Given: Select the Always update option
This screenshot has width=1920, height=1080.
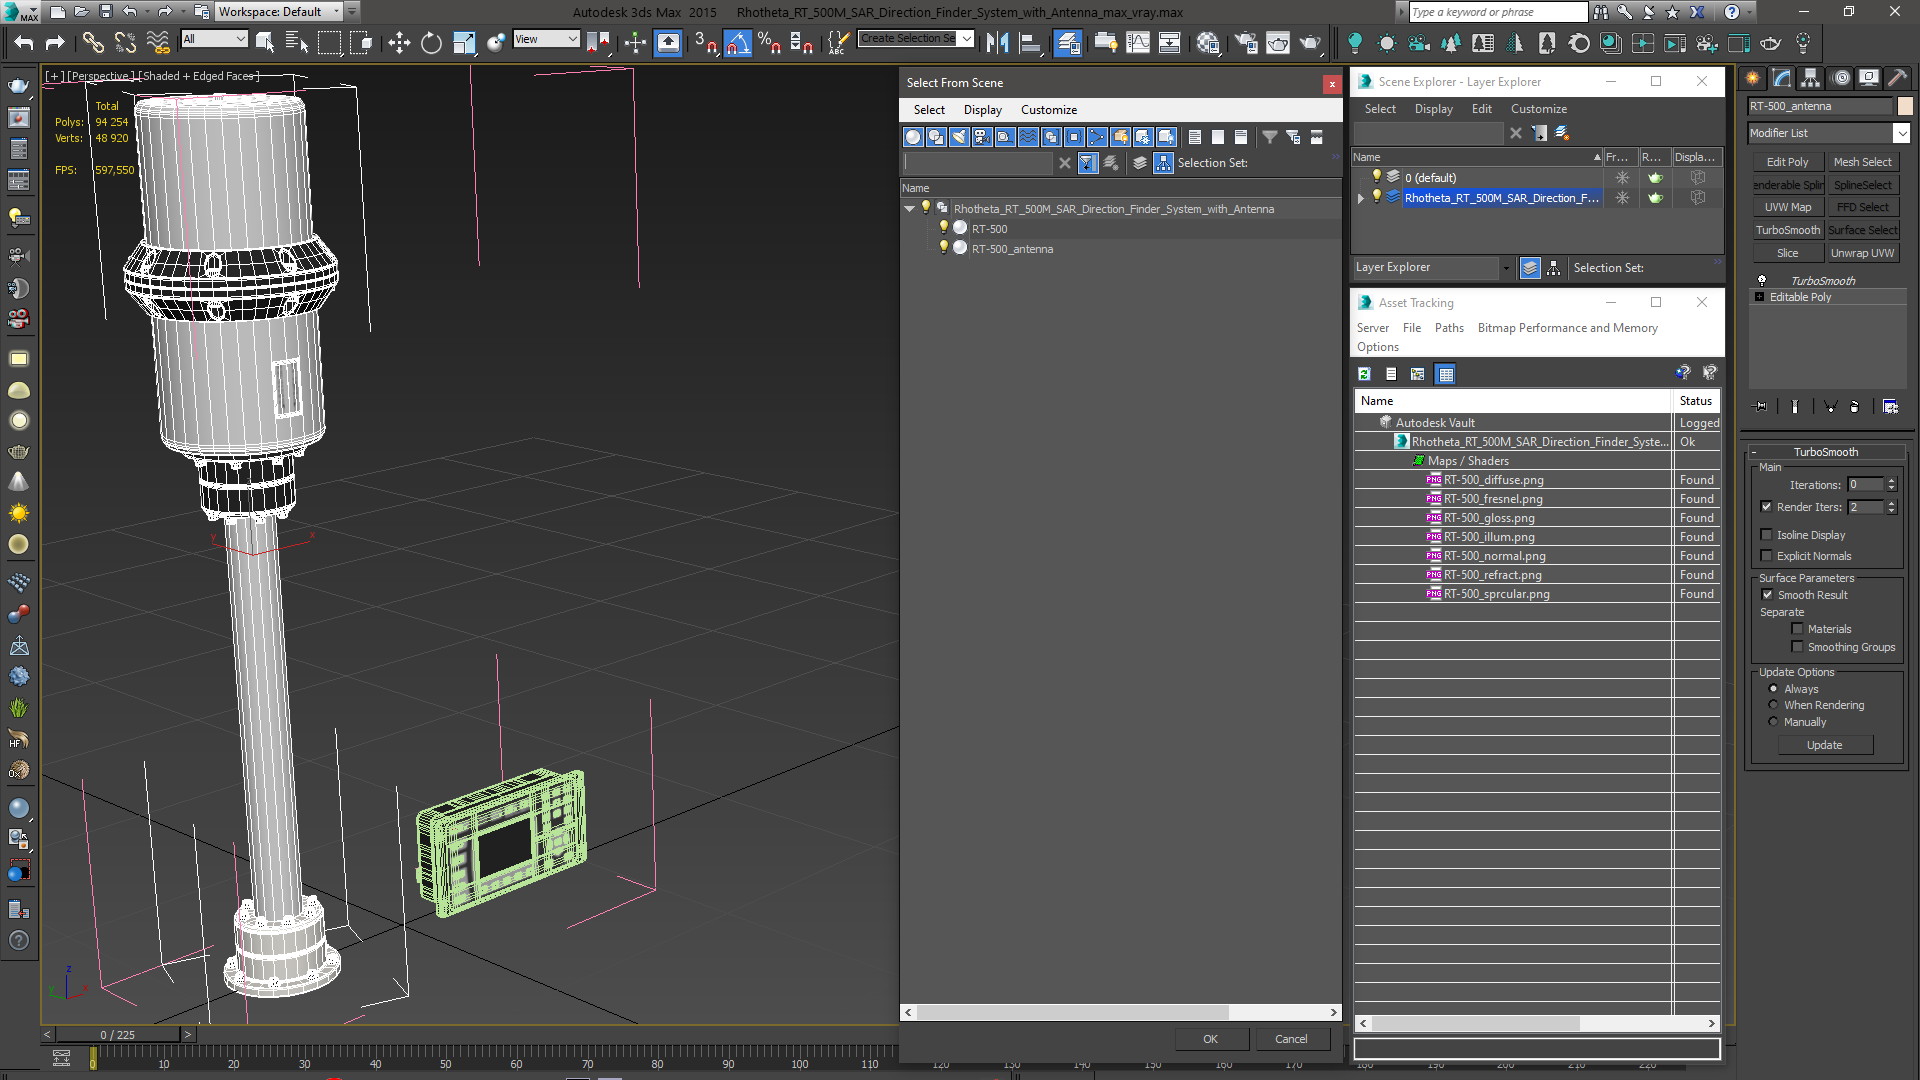Looking at the screenshot, I should point(1773,689).
